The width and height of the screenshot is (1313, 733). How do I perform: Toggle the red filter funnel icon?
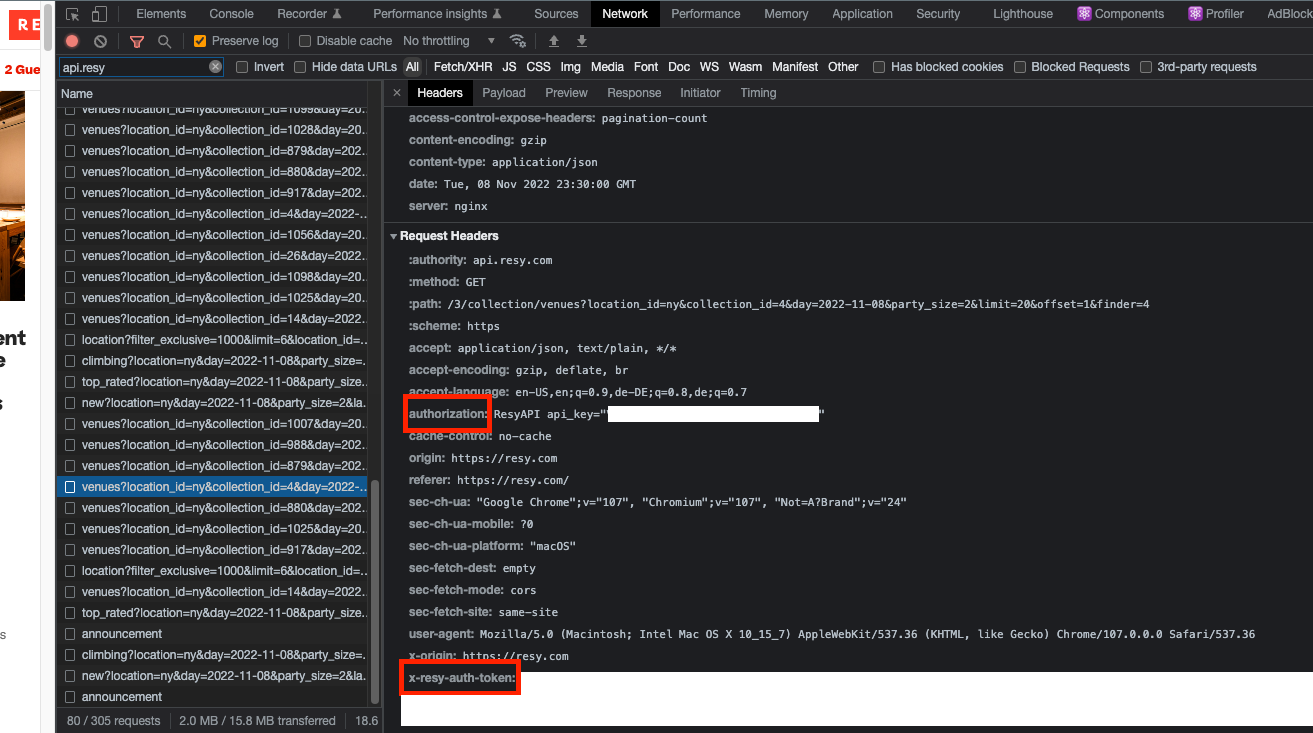tap(137, 41)
